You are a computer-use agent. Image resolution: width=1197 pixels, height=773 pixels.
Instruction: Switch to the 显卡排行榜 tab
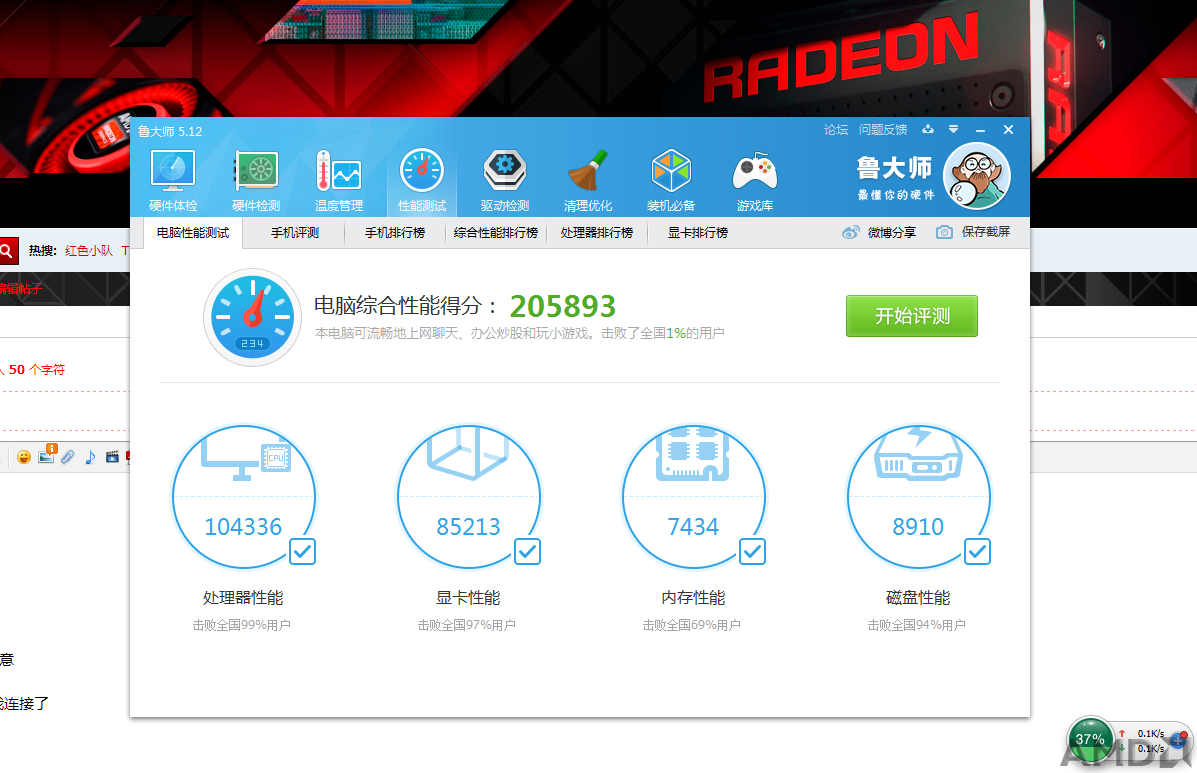coord(698,233)
